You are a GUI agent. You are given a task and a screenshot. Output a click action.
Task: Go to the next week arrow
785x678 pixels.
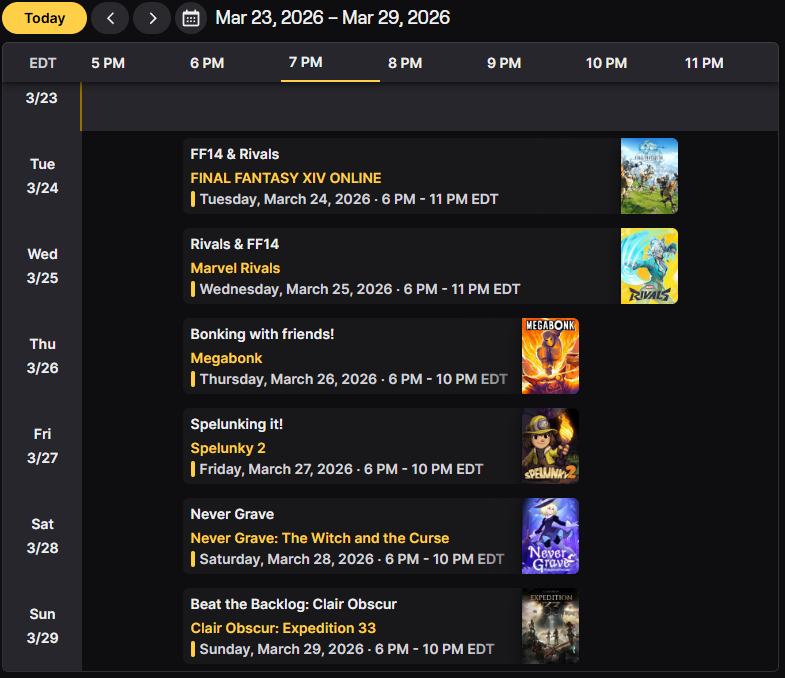tap(152, 18)
